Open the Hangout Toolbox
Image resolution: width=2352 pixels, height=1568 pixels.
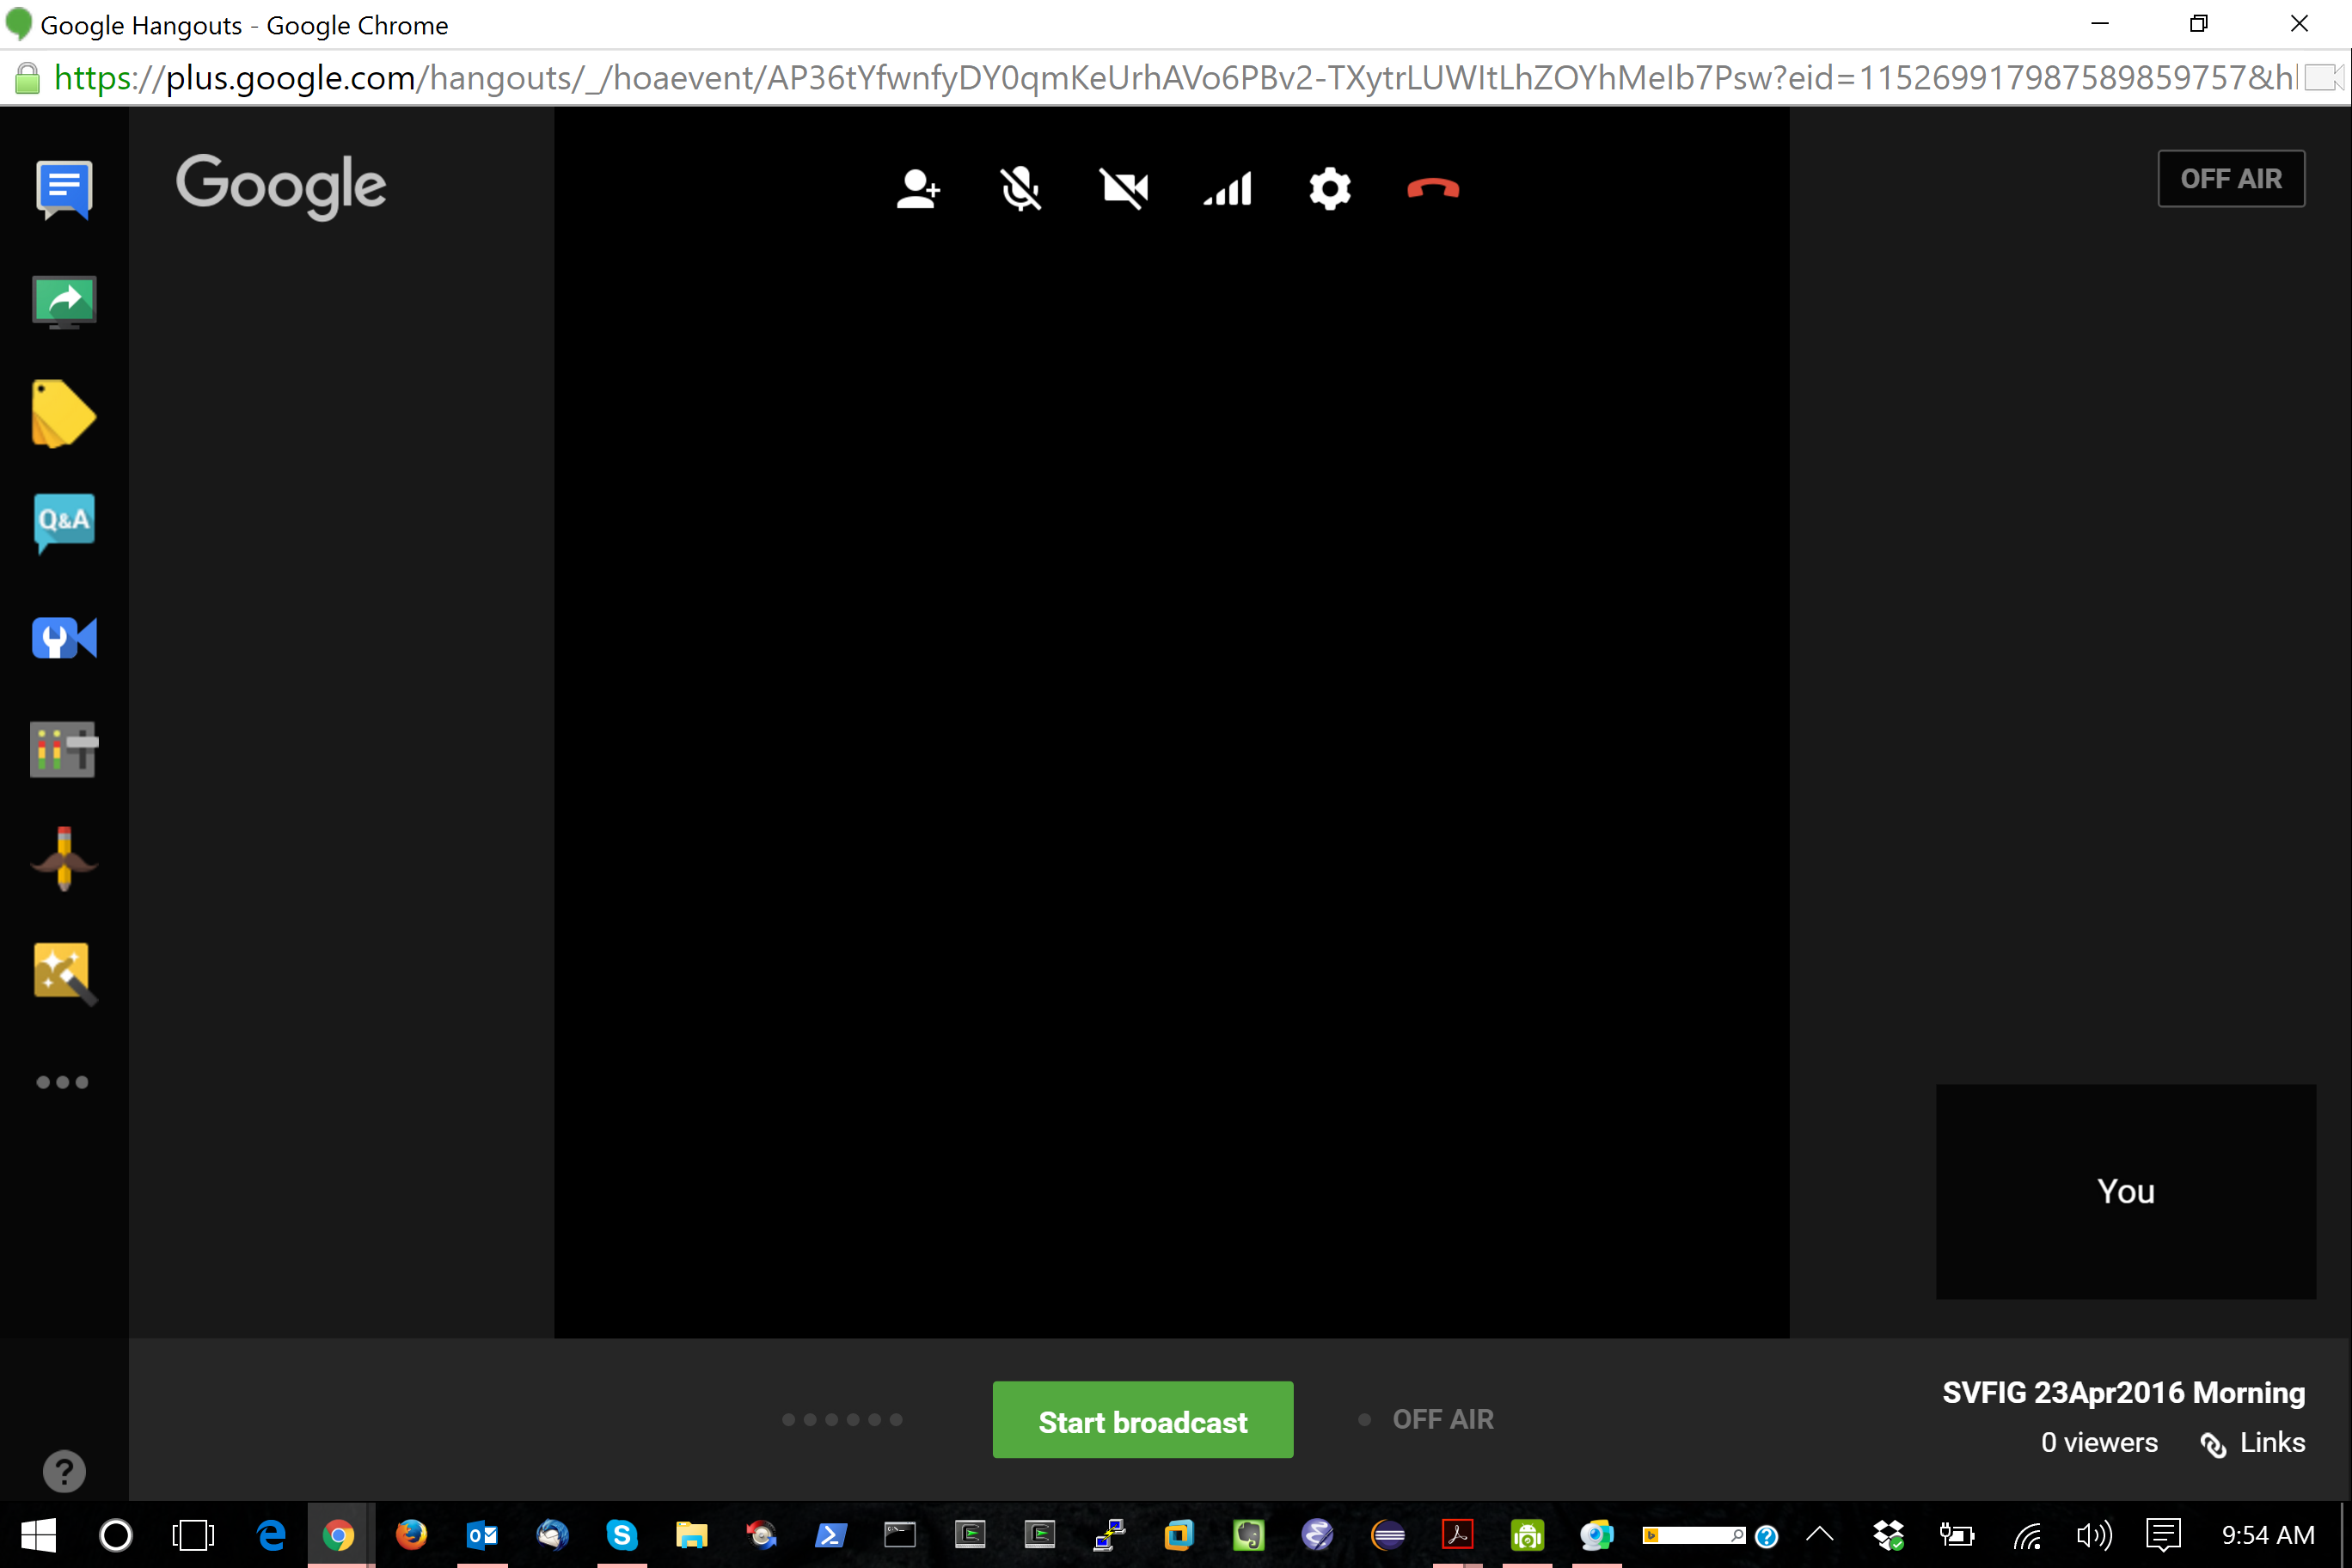63,637
